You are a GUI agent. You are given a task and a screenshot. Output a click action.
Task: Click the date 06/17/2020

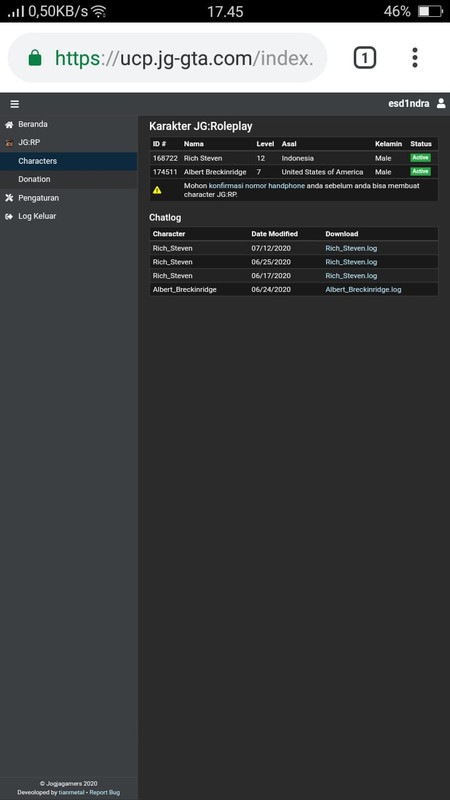pyautogui.click(x=271, y=276)
